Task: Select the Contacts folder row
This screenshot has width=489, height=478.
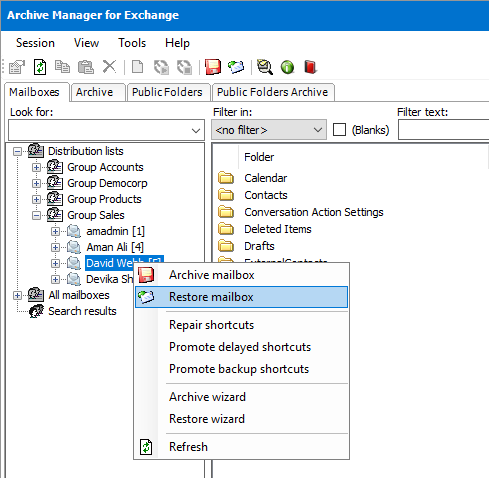Action: coord(266,195)
